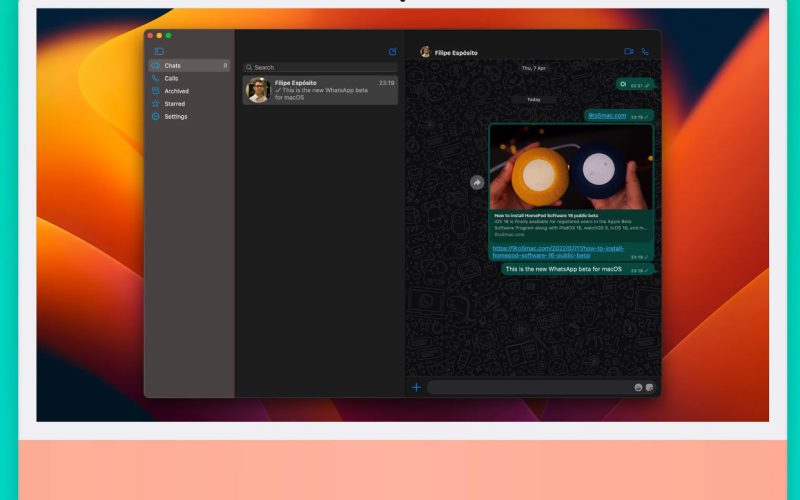Viewport: 800px width, 500px height.
Task: Open the HomePod preview image thumbnail
Action: tap(571, 167)
